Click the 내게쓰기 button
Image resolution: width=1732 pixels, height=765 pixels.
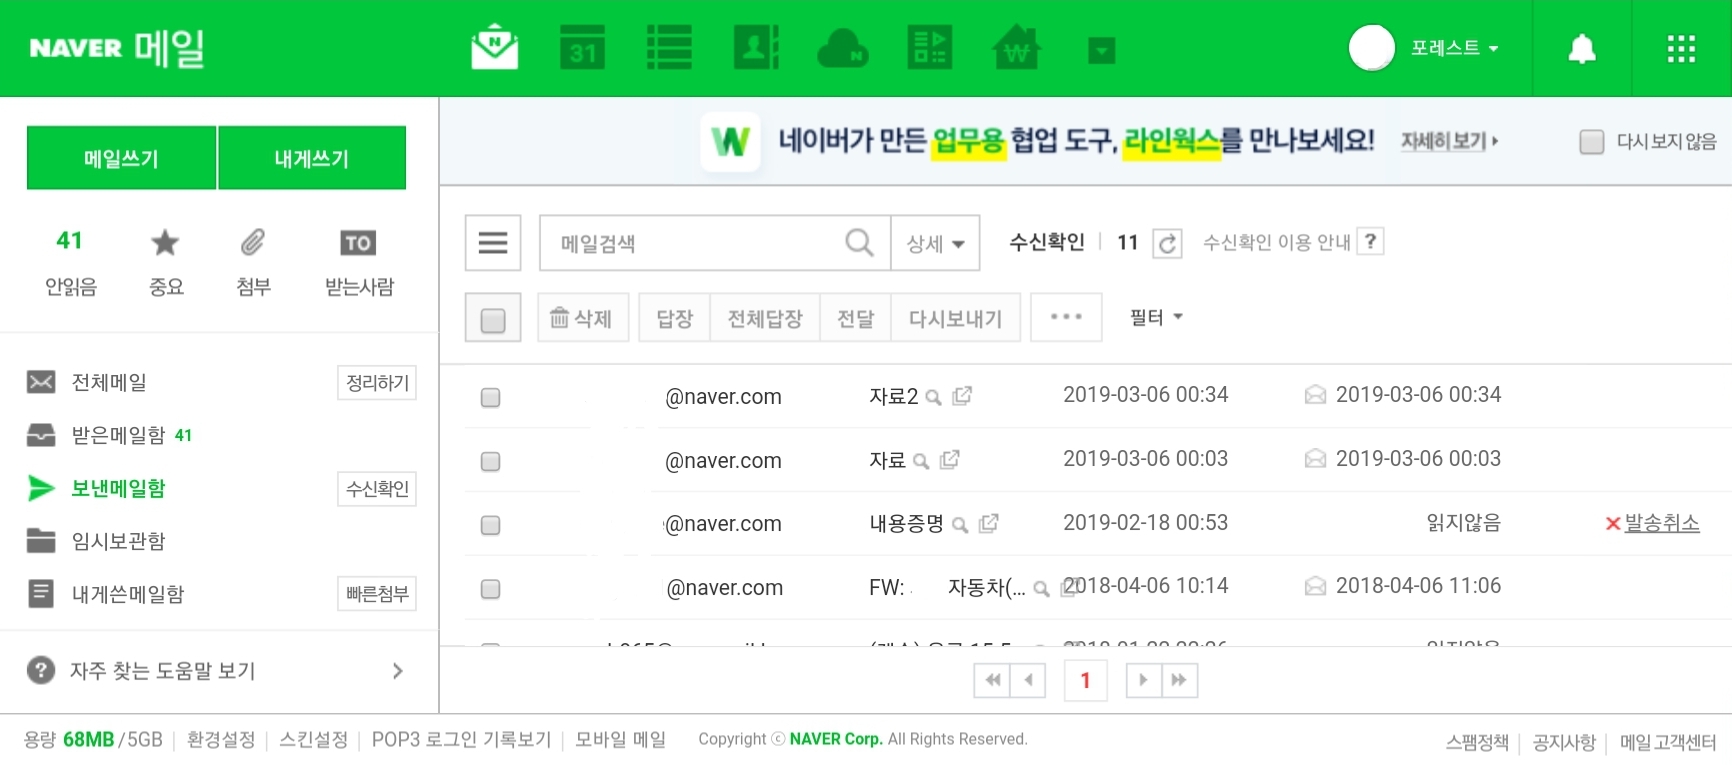(312, 158)
